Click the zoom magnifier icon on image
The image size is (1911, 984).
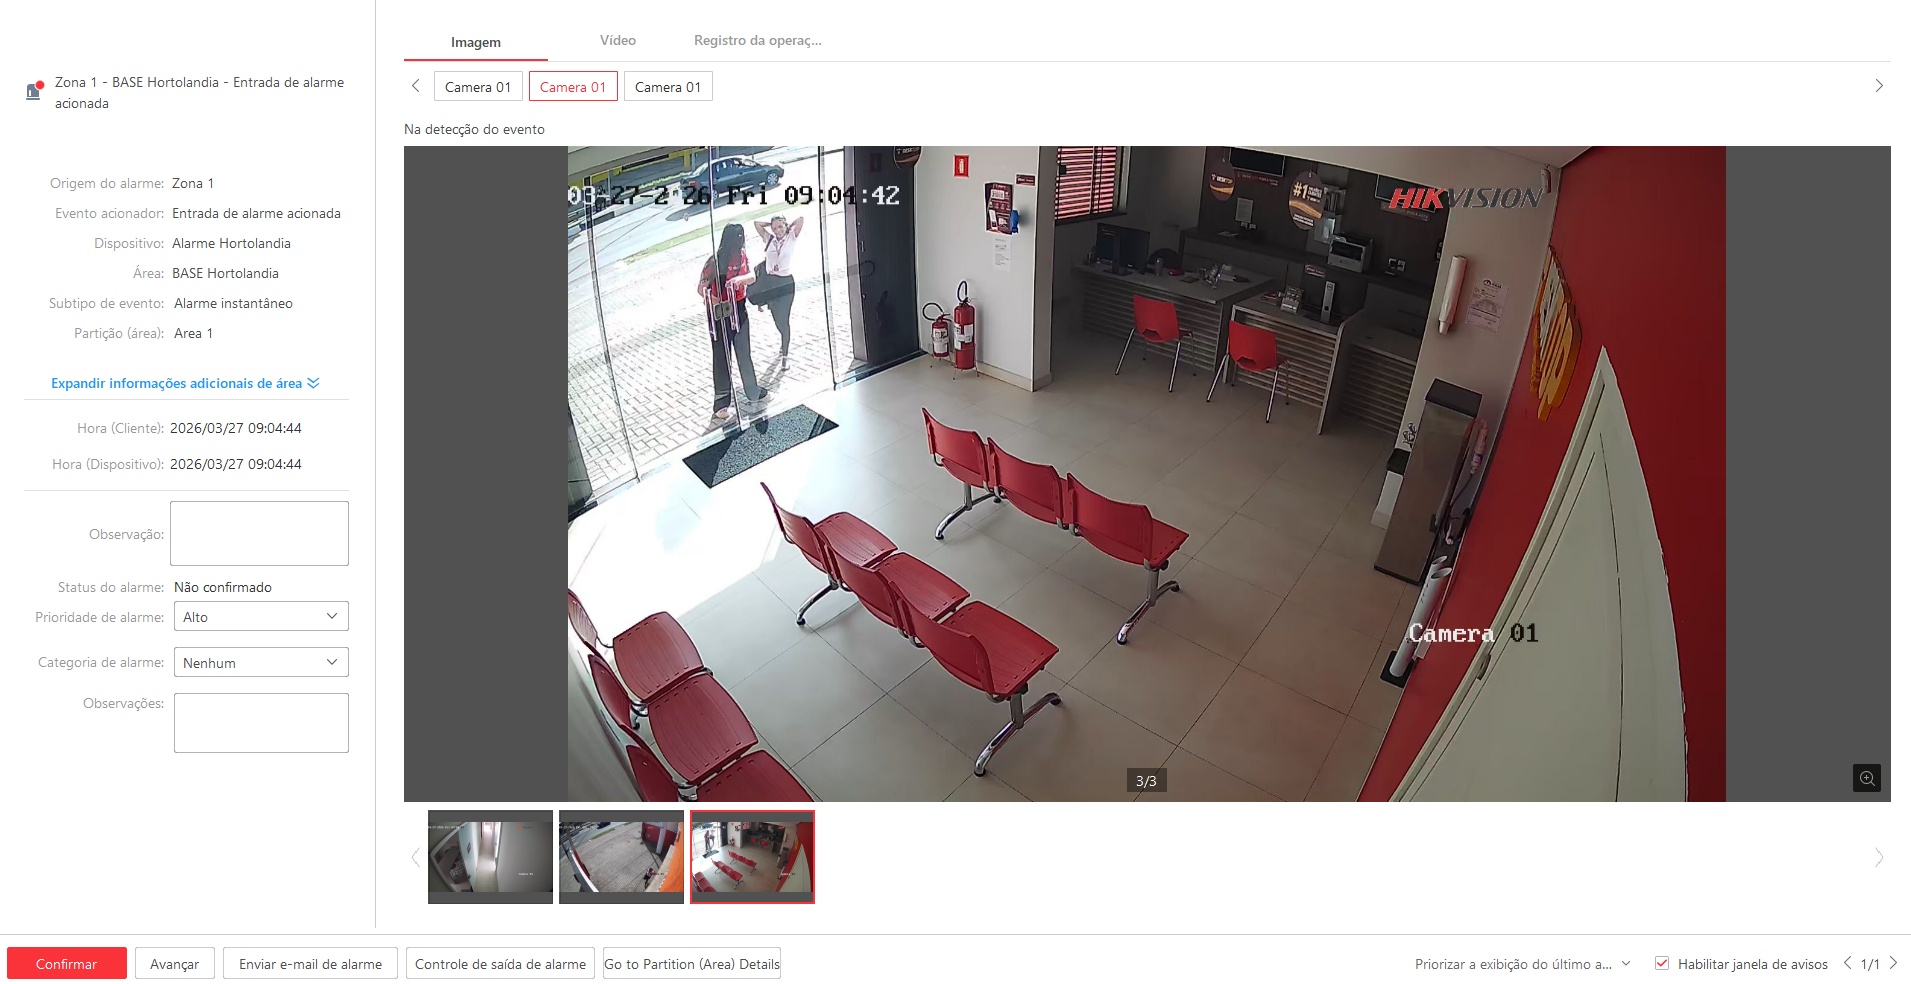1866,778
